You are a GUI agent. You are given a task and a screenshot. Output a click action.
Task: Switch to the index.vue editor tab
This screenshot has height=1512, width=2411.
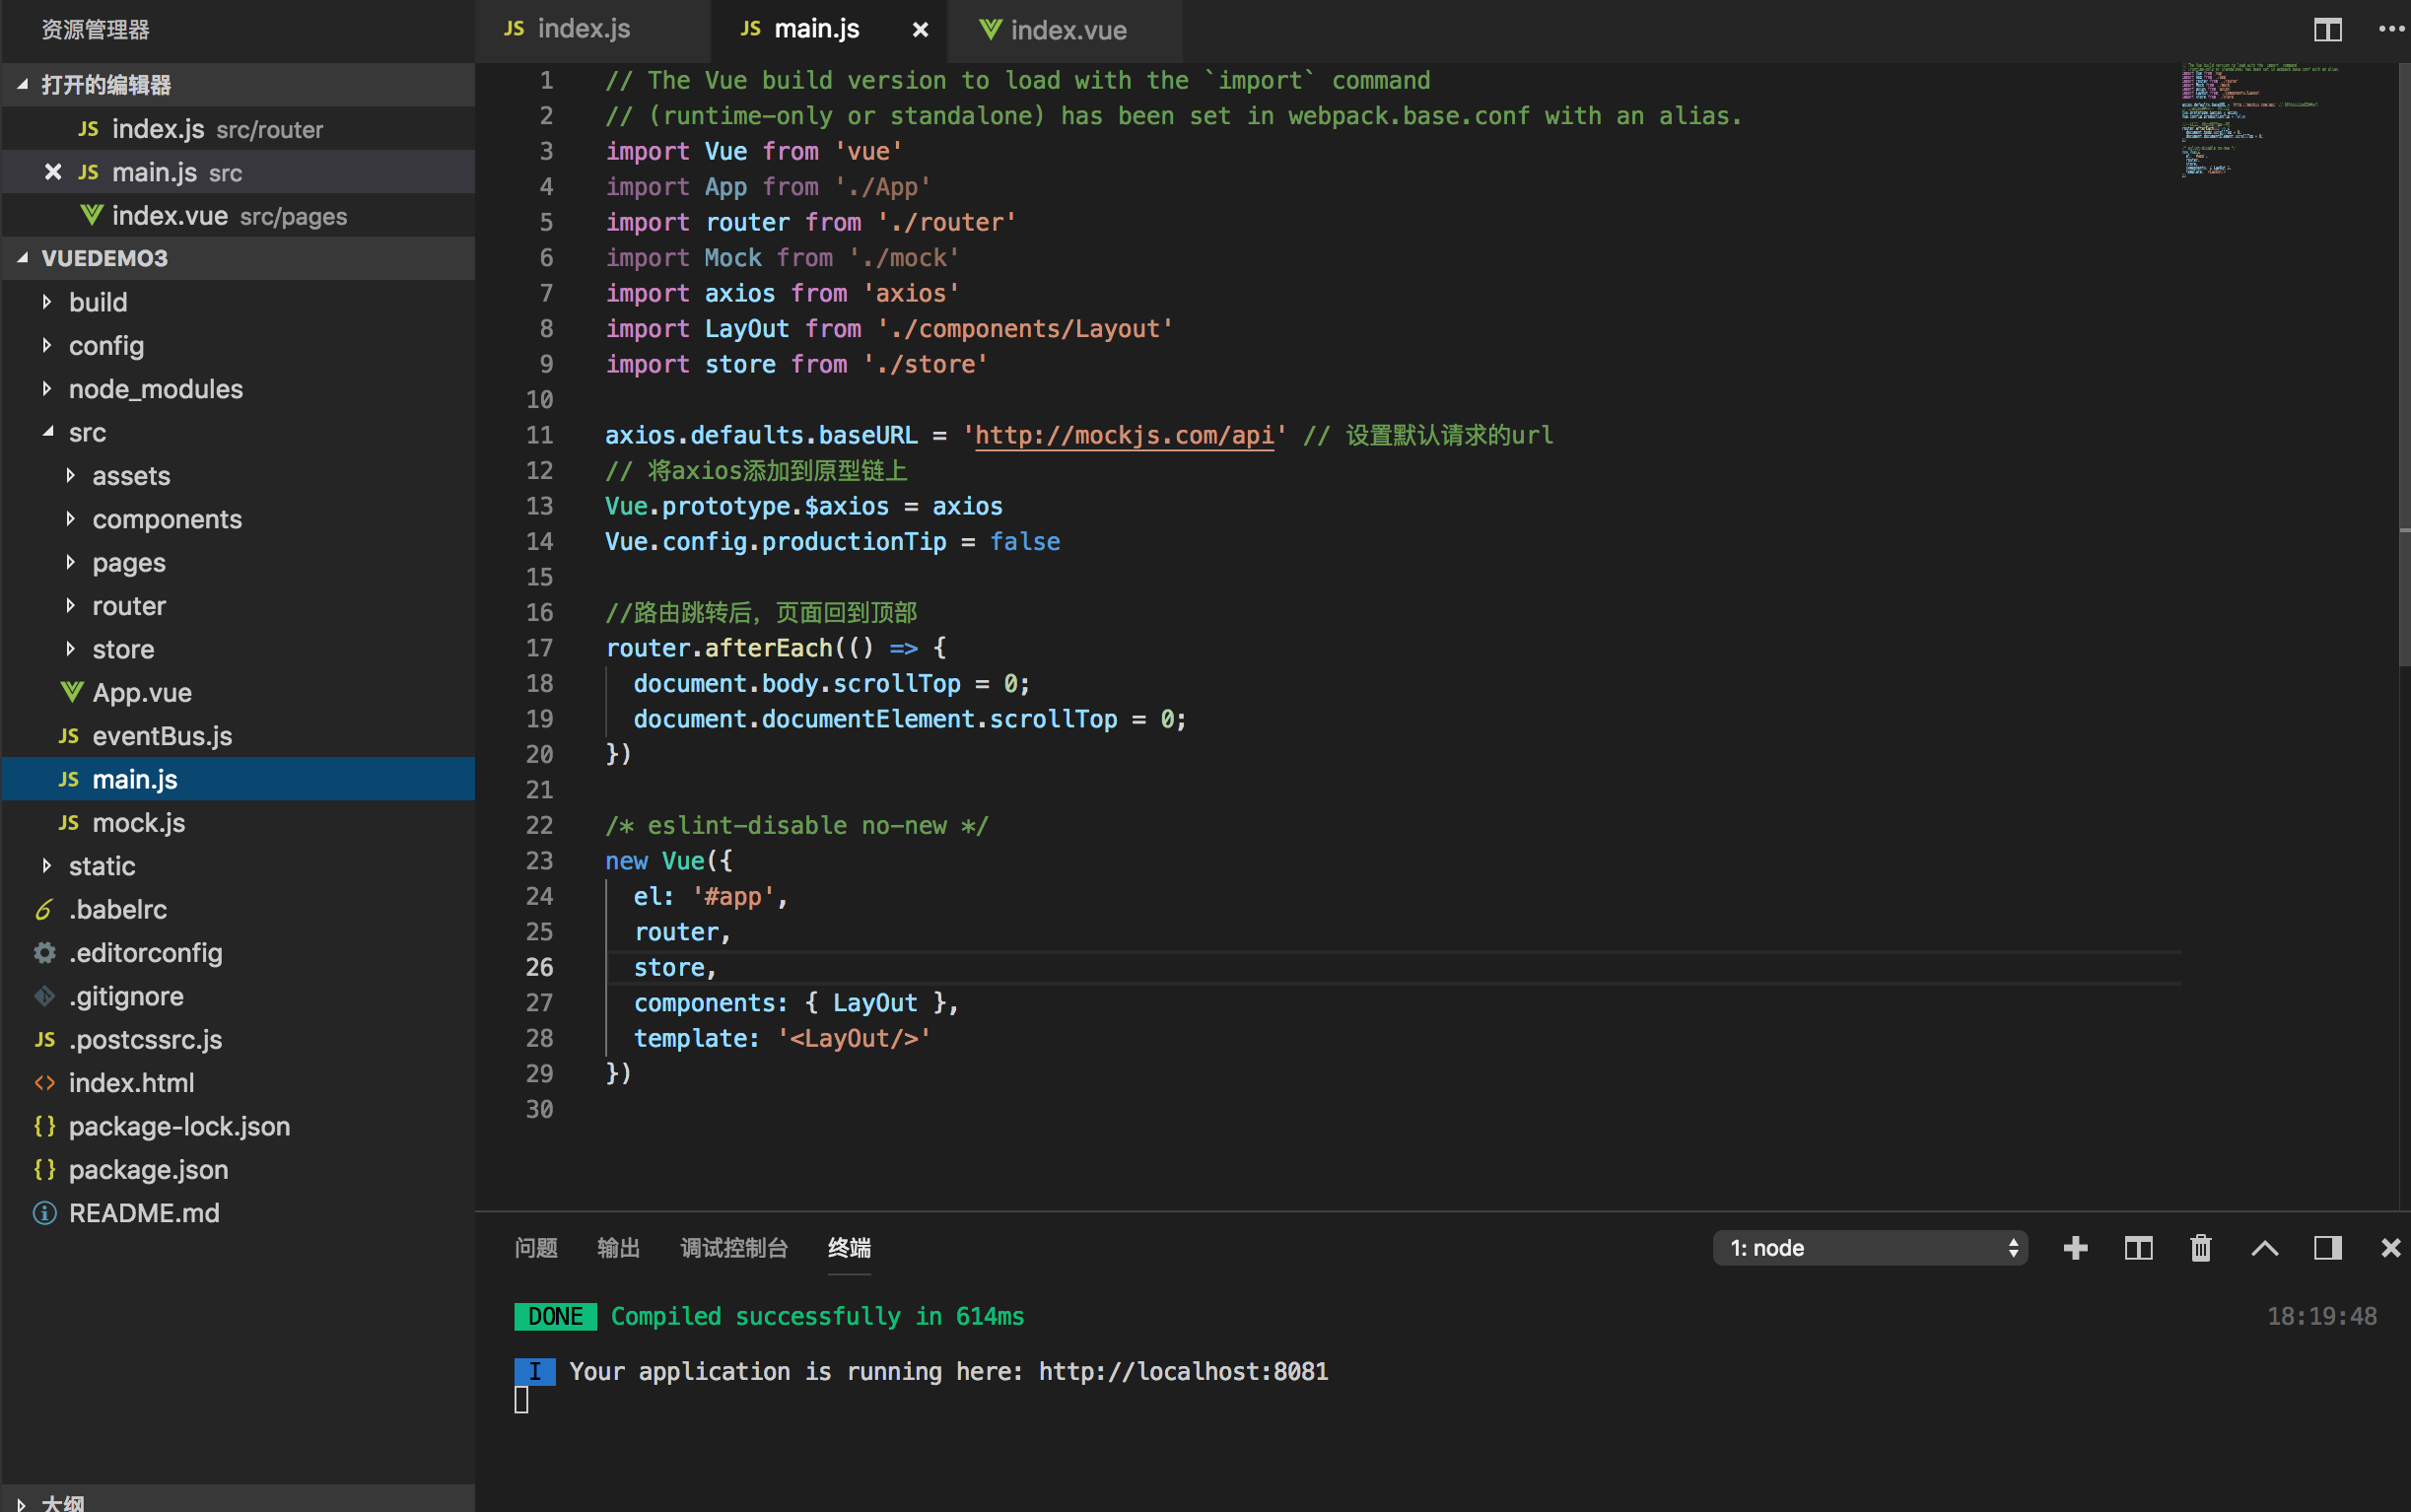[1065, 30]
